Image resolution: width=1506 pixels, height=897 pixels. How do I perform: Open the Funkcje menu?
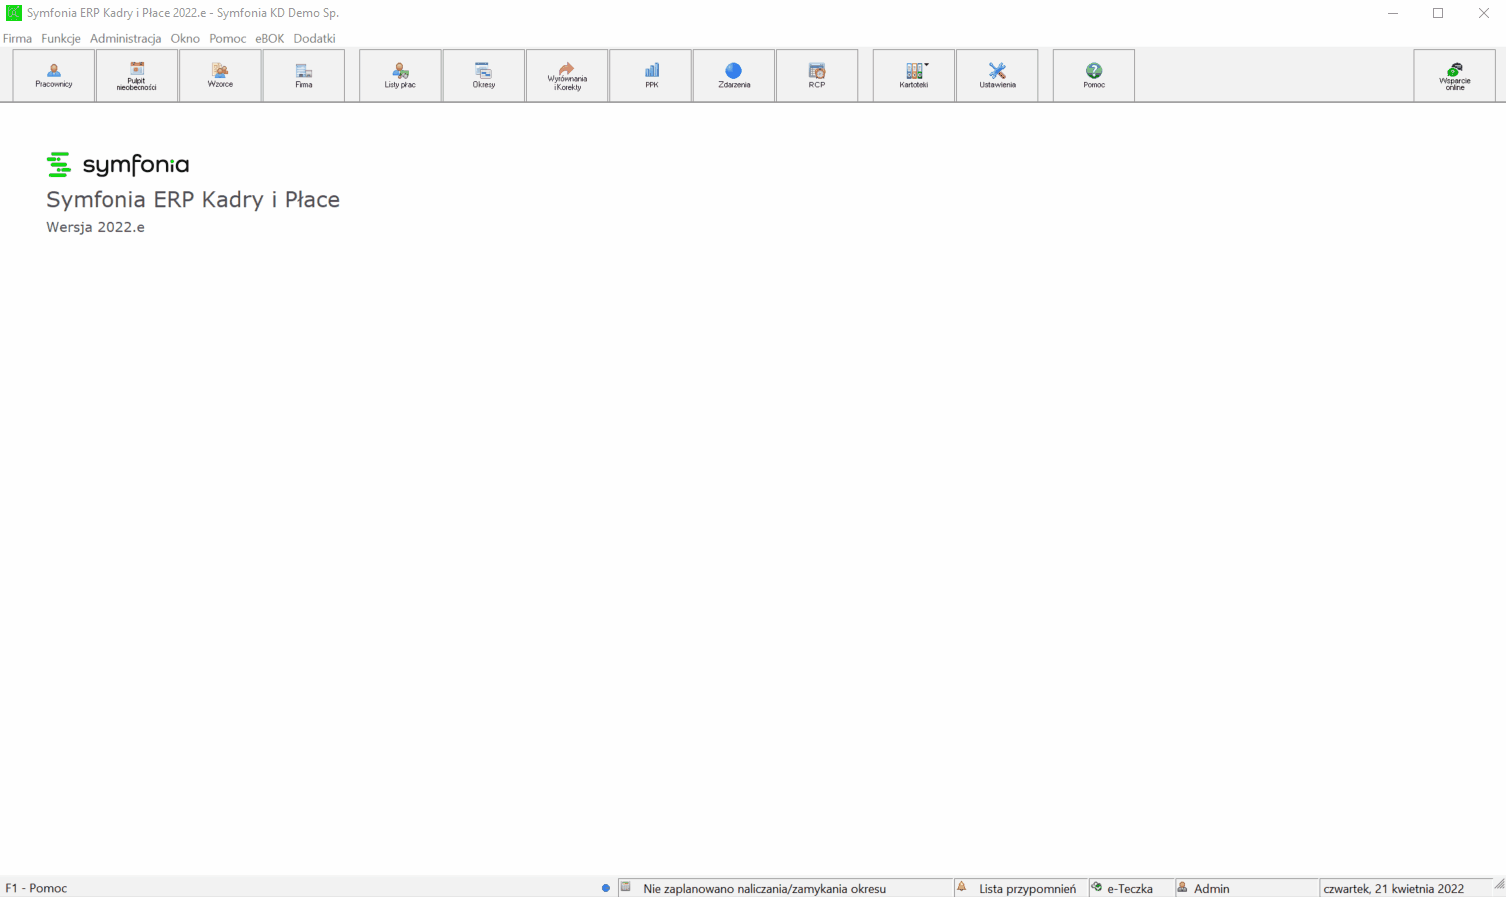(x=61, y=38)
